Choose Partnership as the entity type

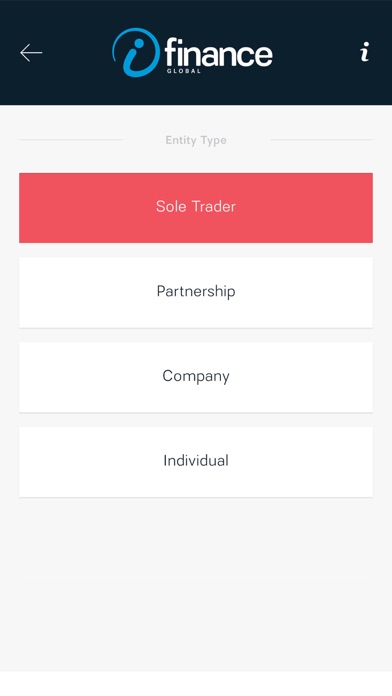pos(196,293)
